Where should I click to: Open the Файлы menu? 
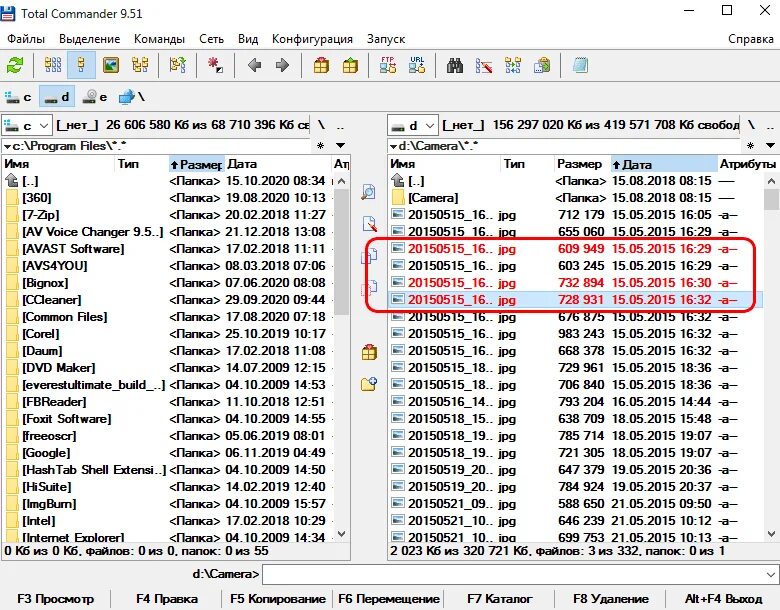click(x=26, y=39)
